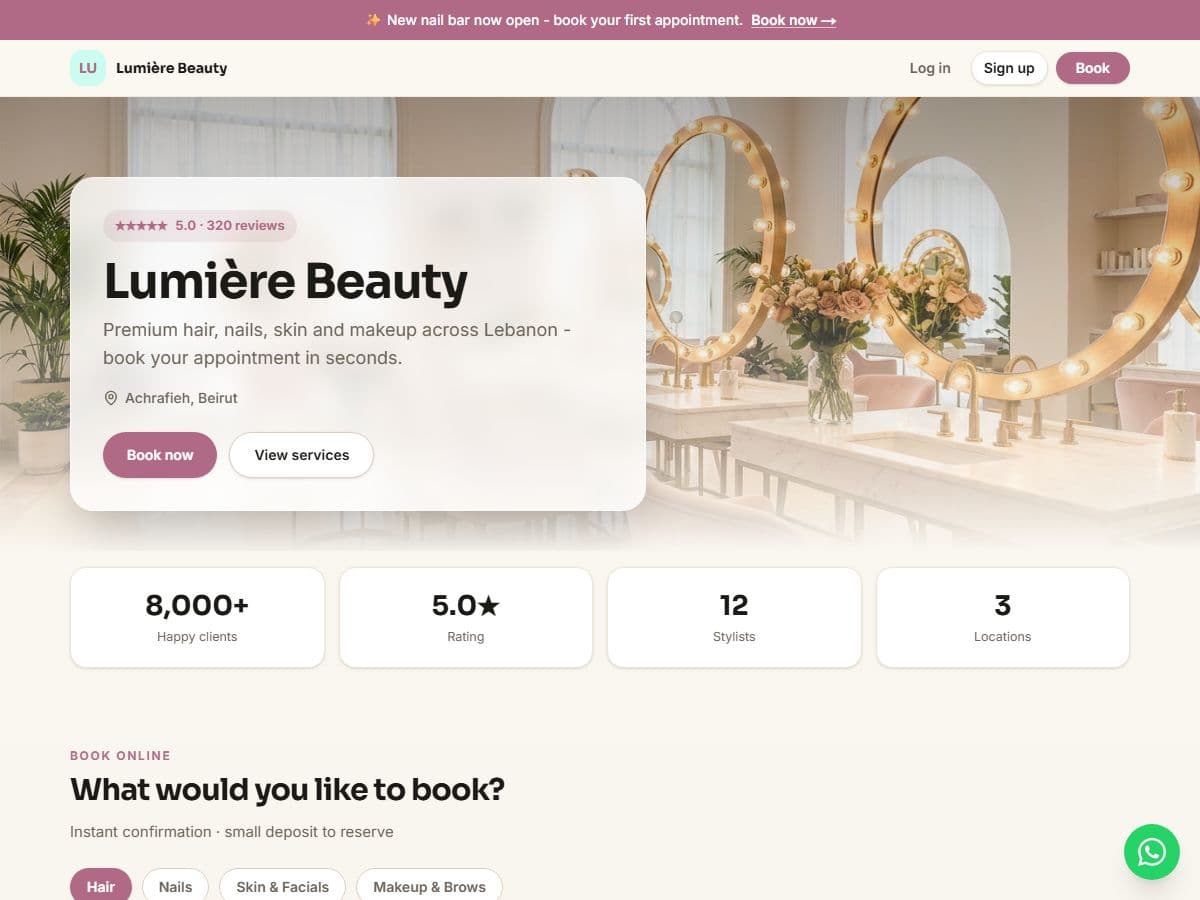
Task: Select the Makeup & Brows tab
Action: [x=429, y=886]
